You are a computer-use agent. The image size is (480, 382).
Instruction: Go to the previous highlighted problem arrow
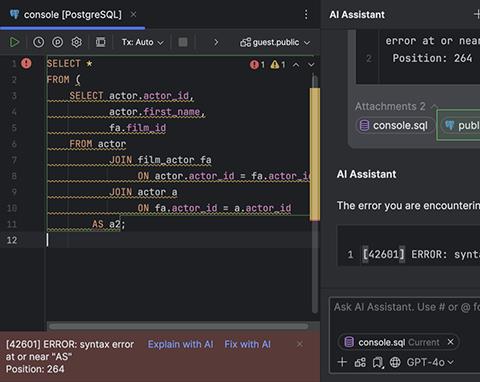point(296,65)
